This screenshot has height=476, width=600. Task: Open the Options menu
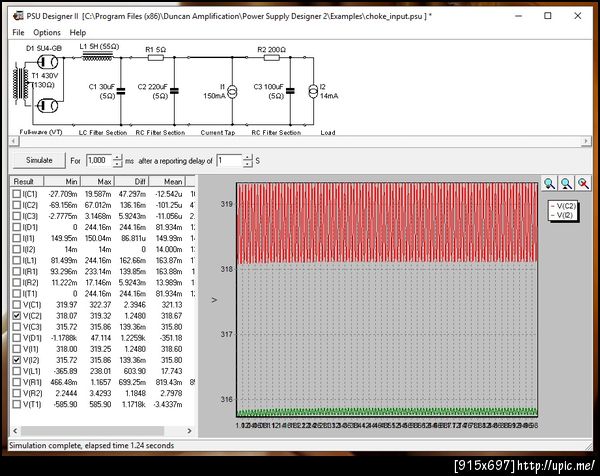[47, 33]
